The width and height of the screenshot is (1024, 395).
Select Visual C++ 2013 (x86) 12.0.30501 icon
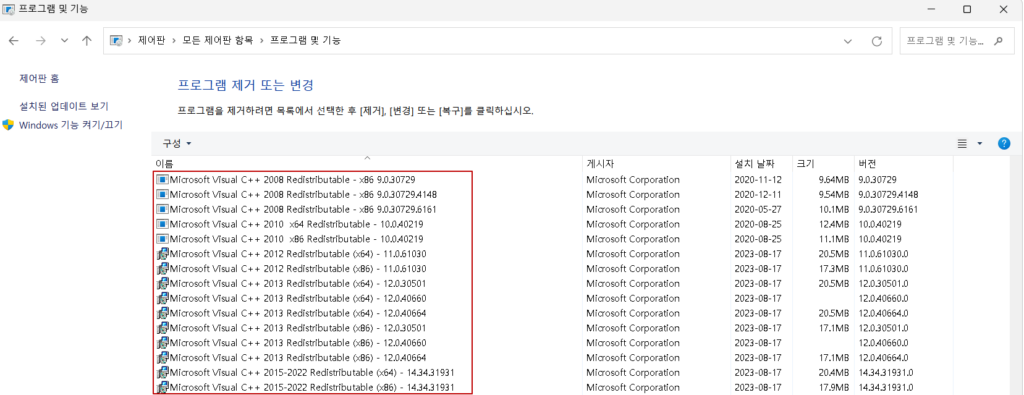(x=163, y=328)
